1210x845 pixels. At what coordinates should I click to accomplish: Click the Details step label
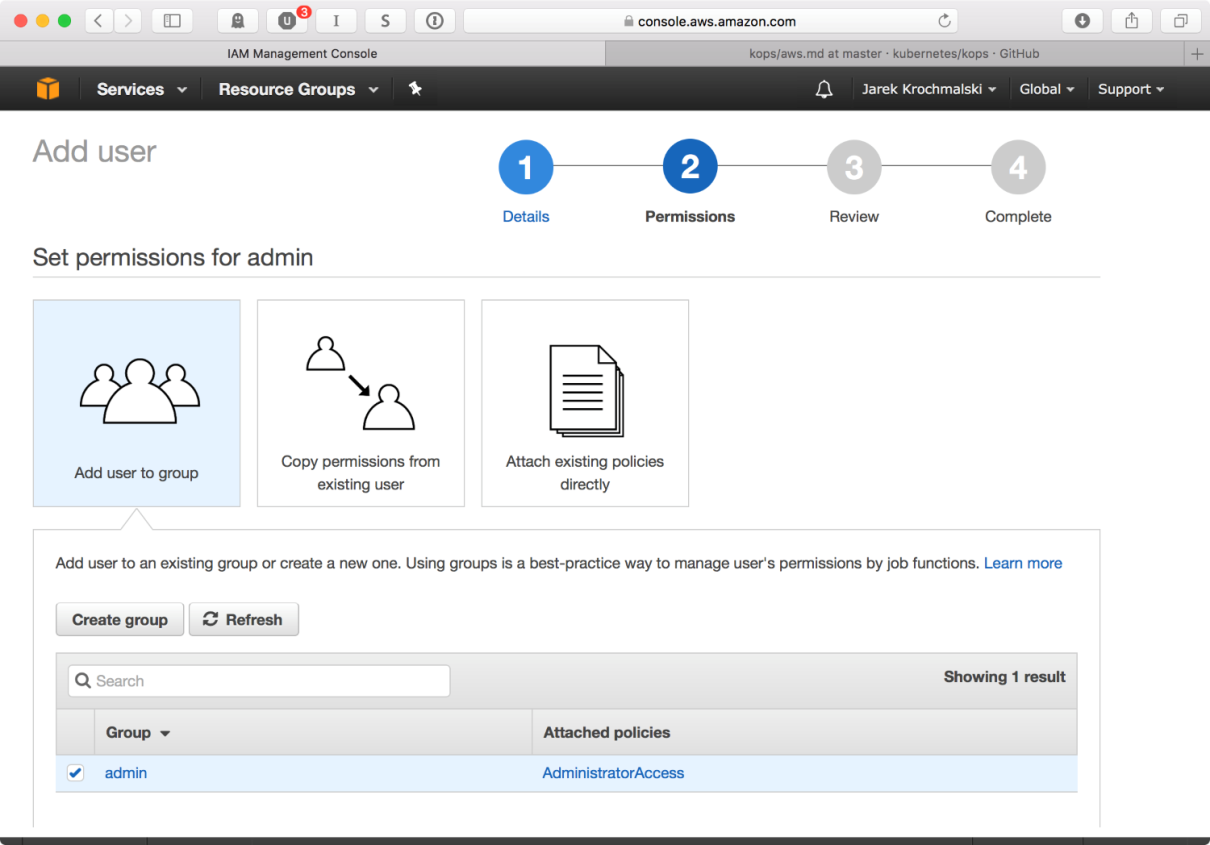[x=526, y=216]
